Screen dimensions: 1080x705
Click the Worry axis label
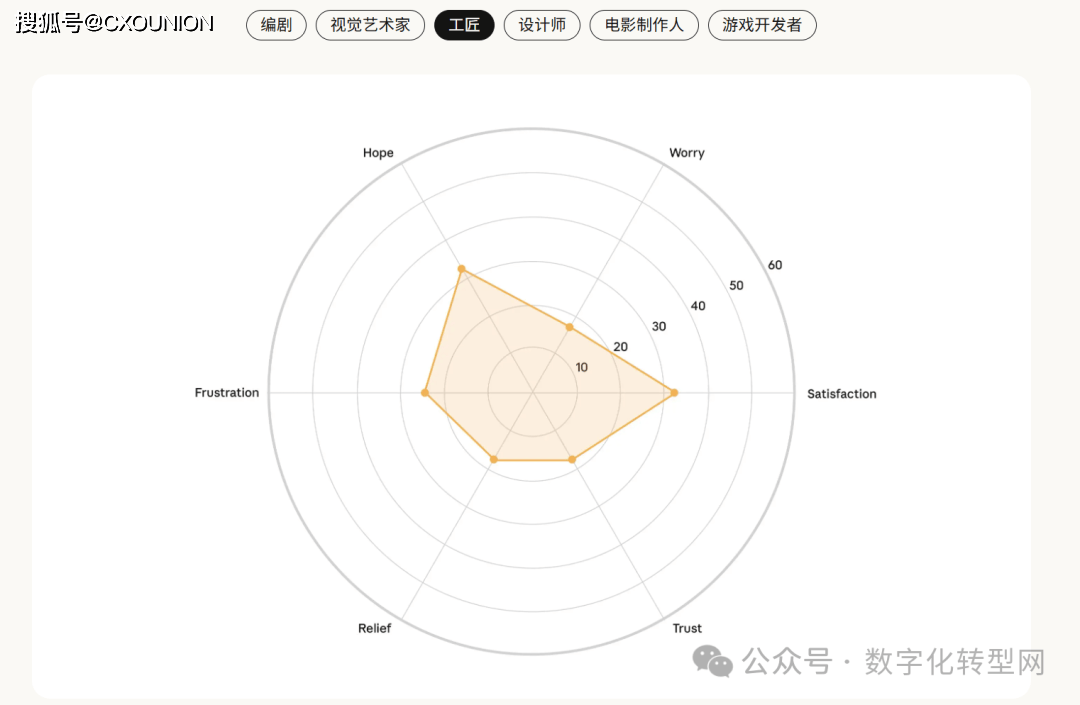pyautogui.click(x=686, y=153)
